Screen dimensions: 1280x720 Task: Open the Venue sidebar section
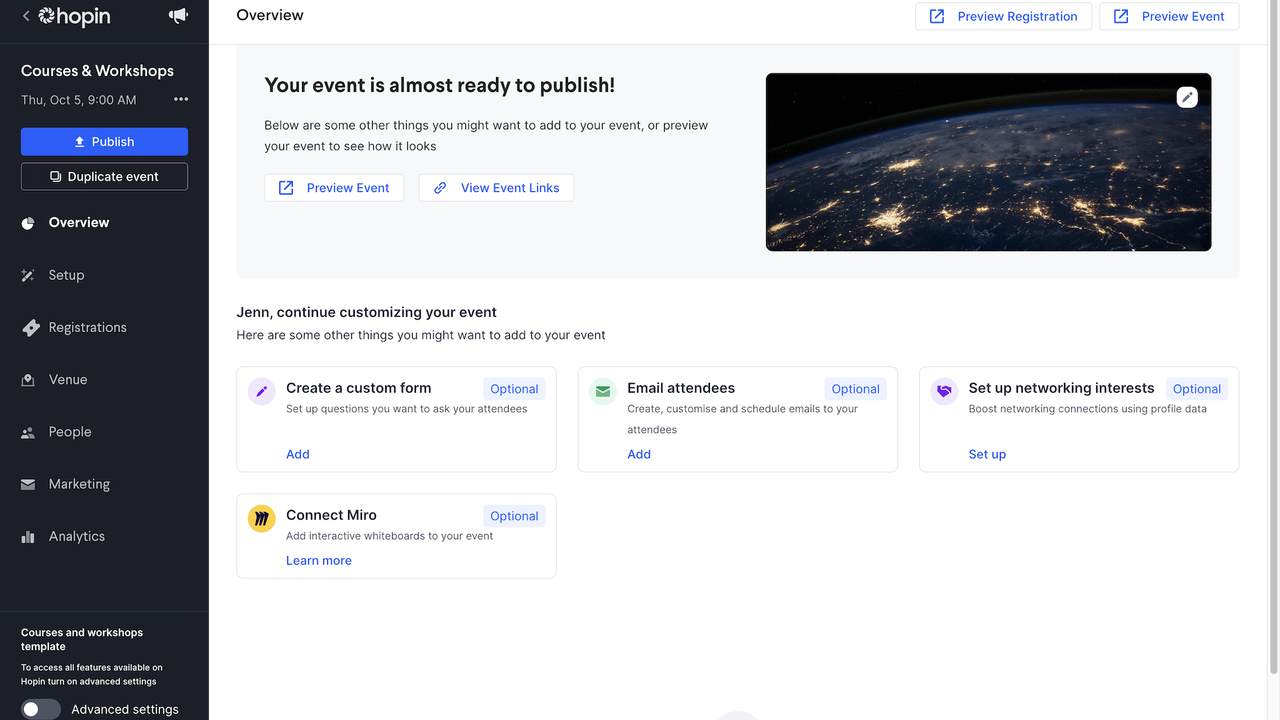click(x=68, y=379)
